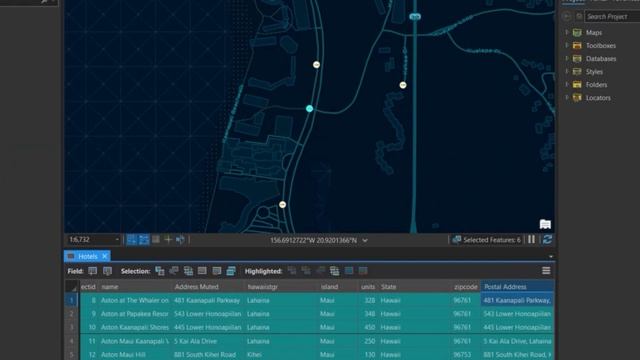This screenshot has height=360, width=640.
Task: Open the coordinate display units dropdown
Action: click(x=365, y=240)
